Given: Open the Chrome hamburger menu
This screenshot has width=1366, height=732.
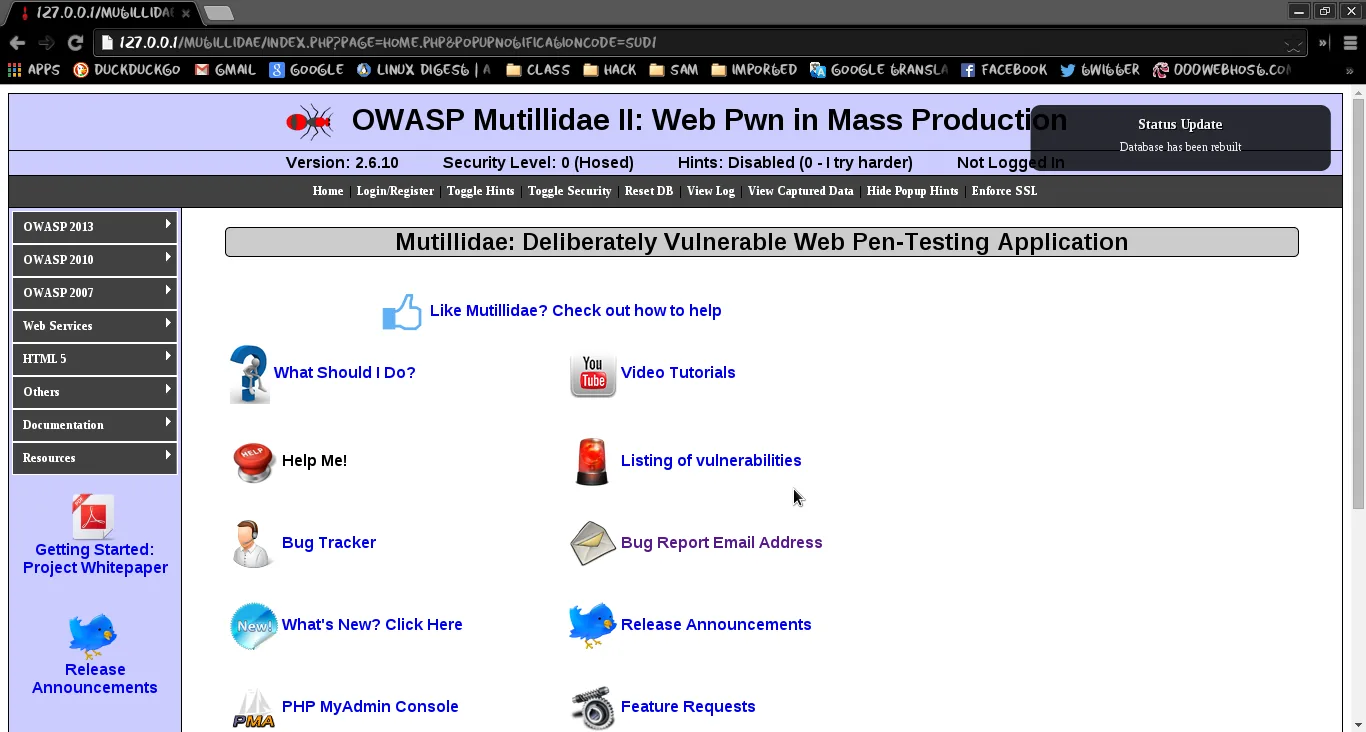Looking at the screenshot, I should (1350, 43).
